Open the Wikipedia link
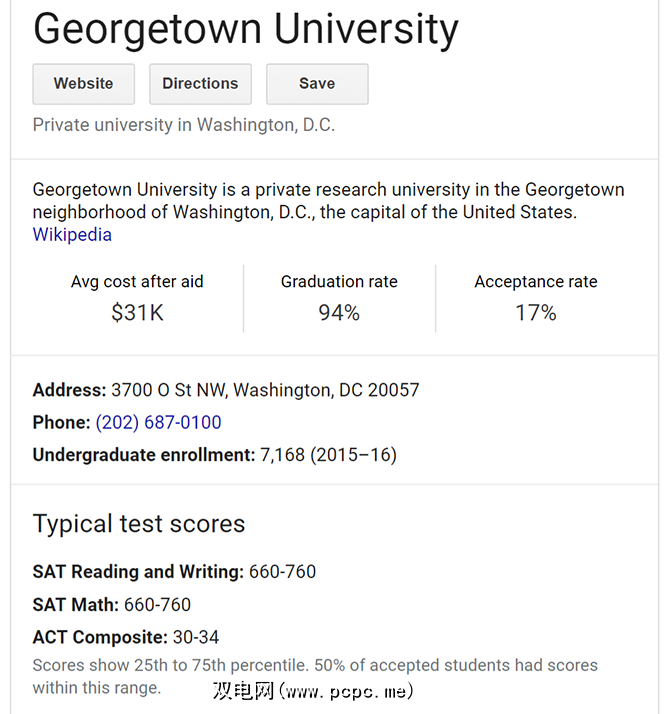 [72, 235]
